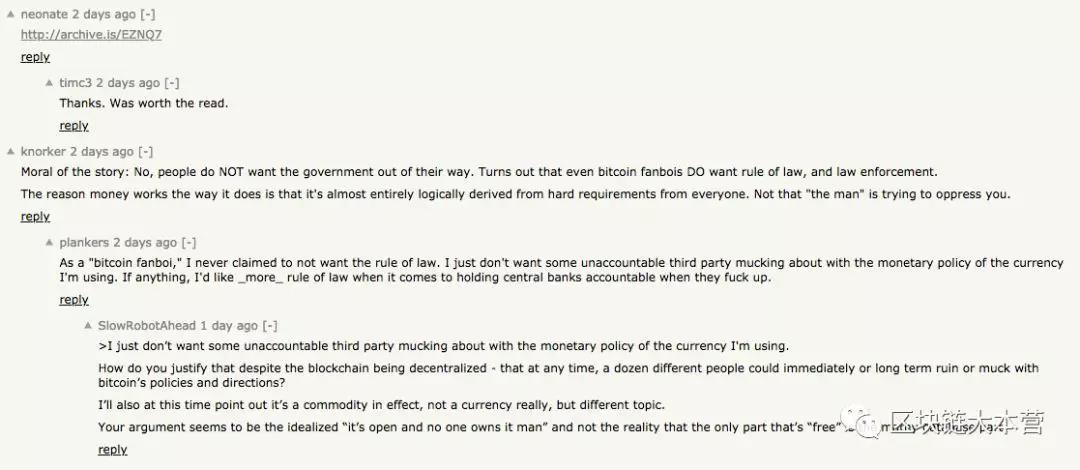Collapse knorker's comment thread with [-]
This screenshot has height=470, width=1080.
(x=145, y=152)
